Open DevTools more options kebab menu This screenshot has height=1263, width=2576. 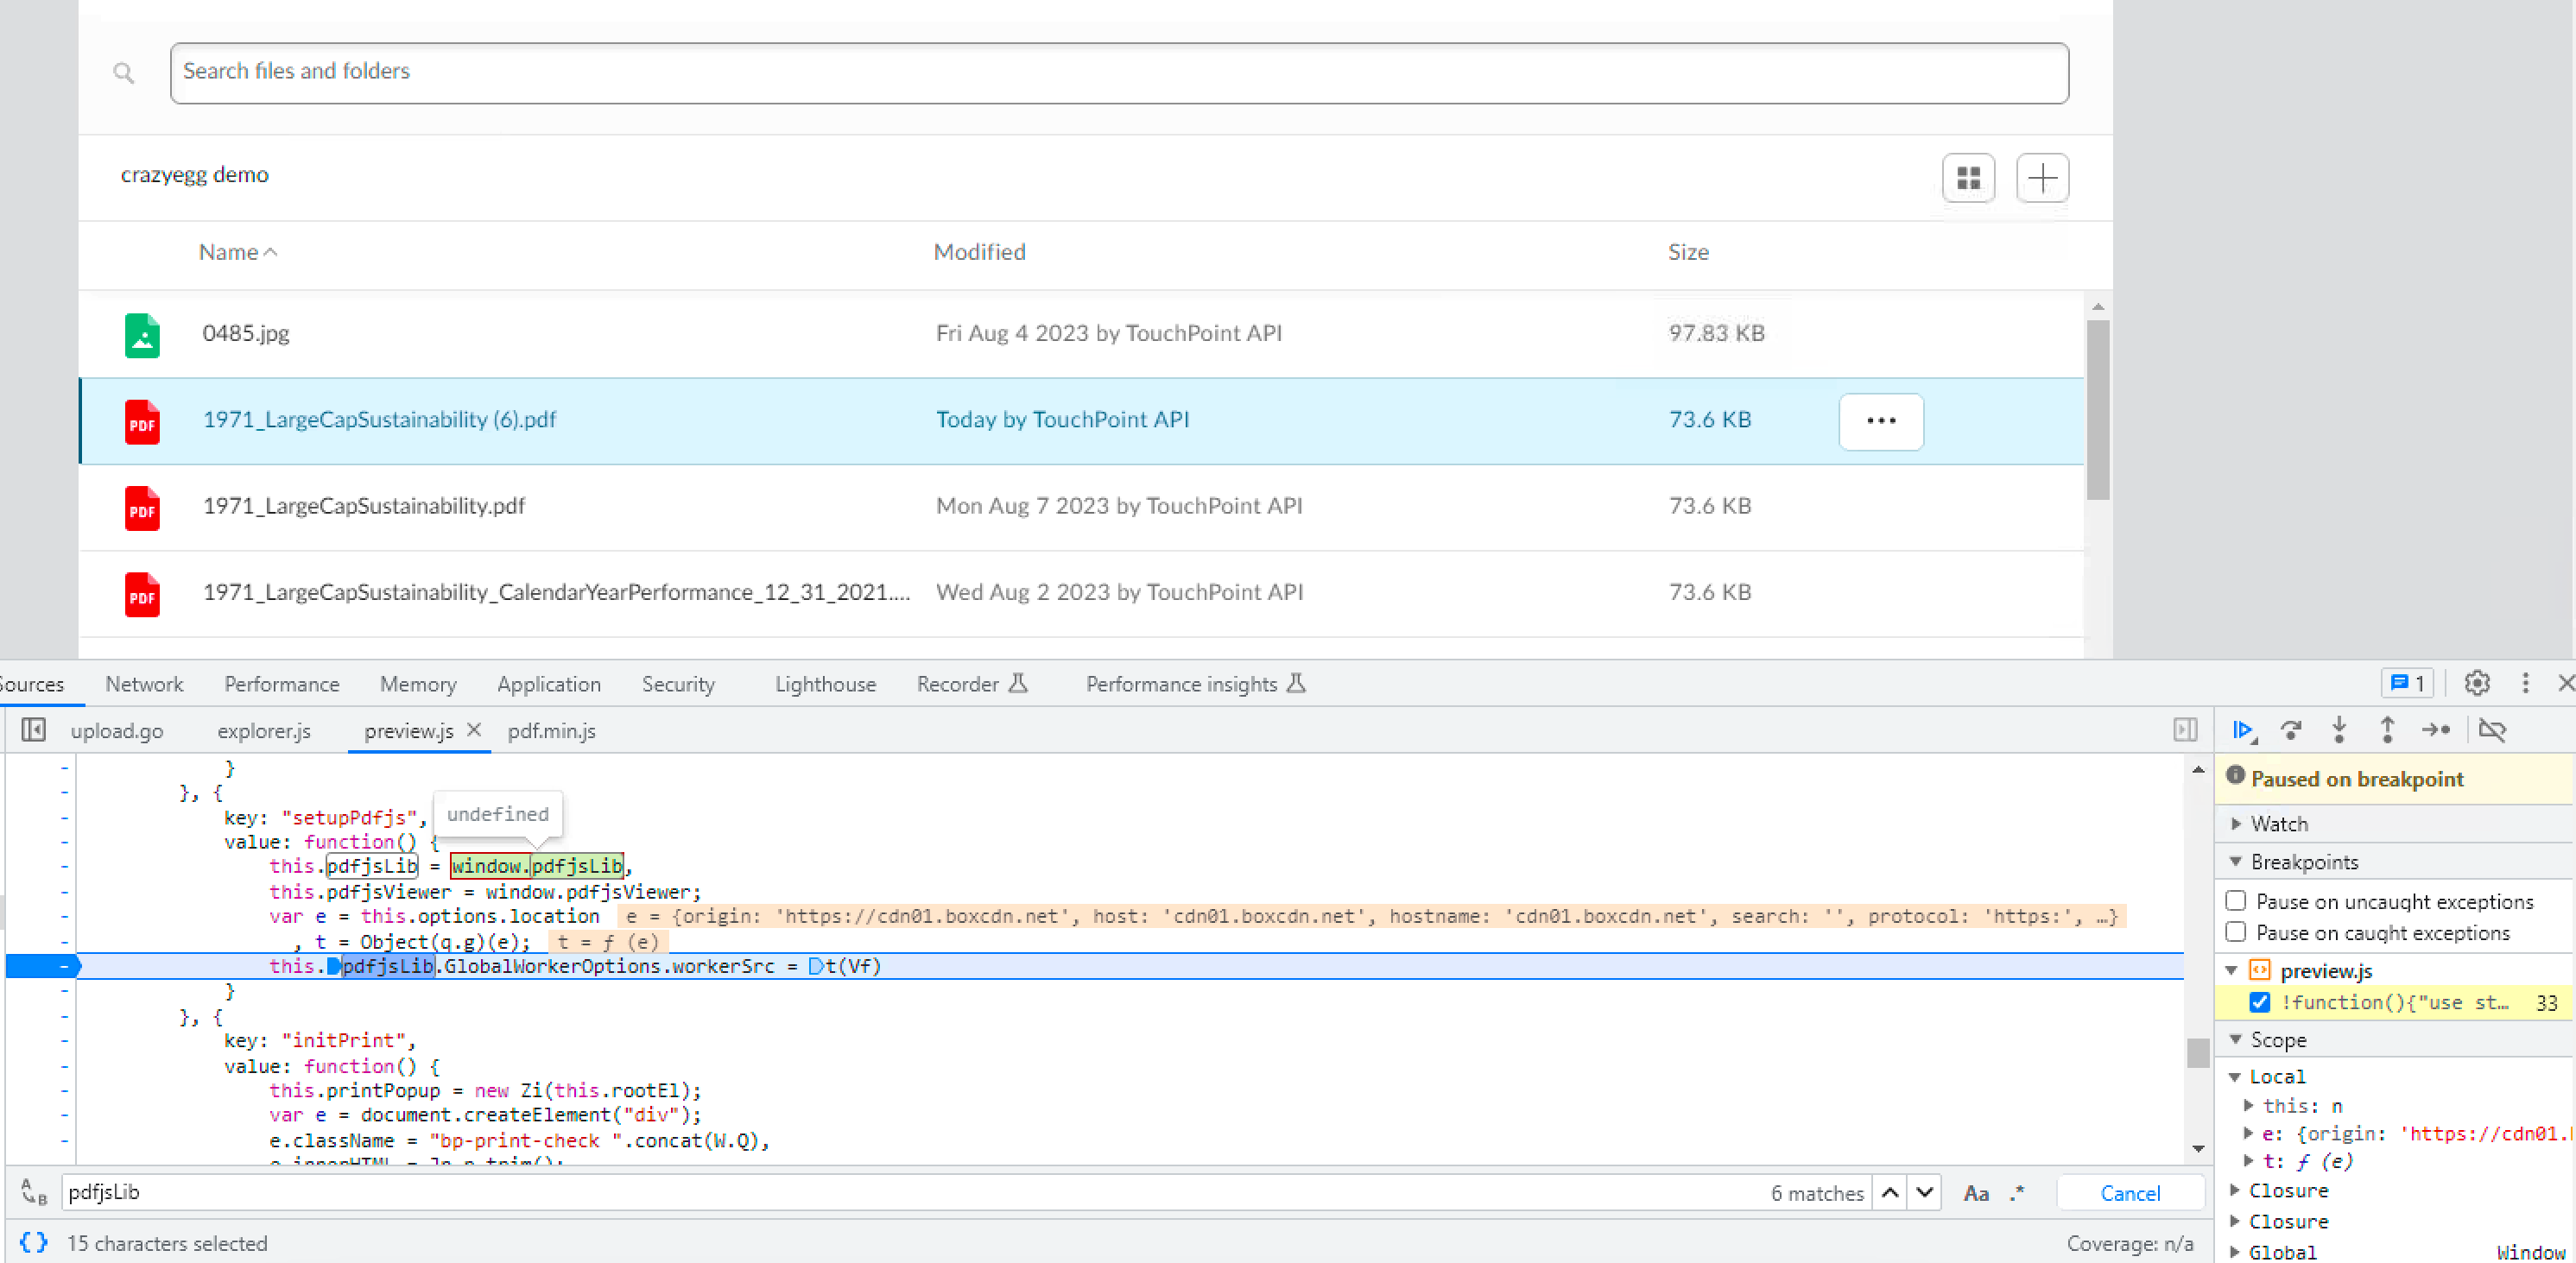point(2525,683)
